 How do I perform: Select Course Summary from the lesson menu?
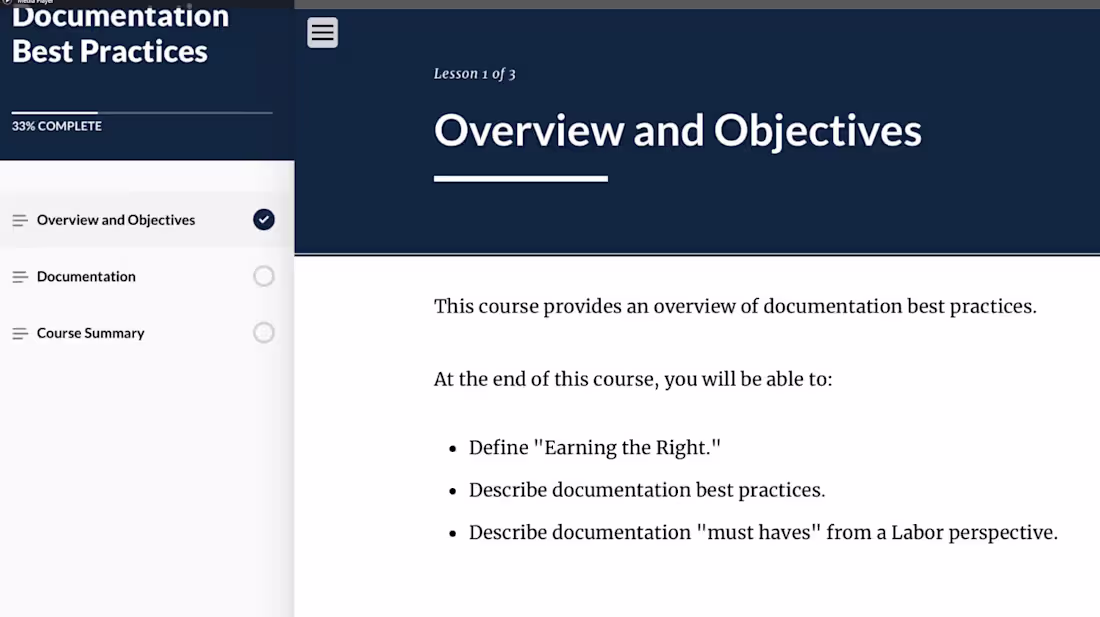pos(90,332)
